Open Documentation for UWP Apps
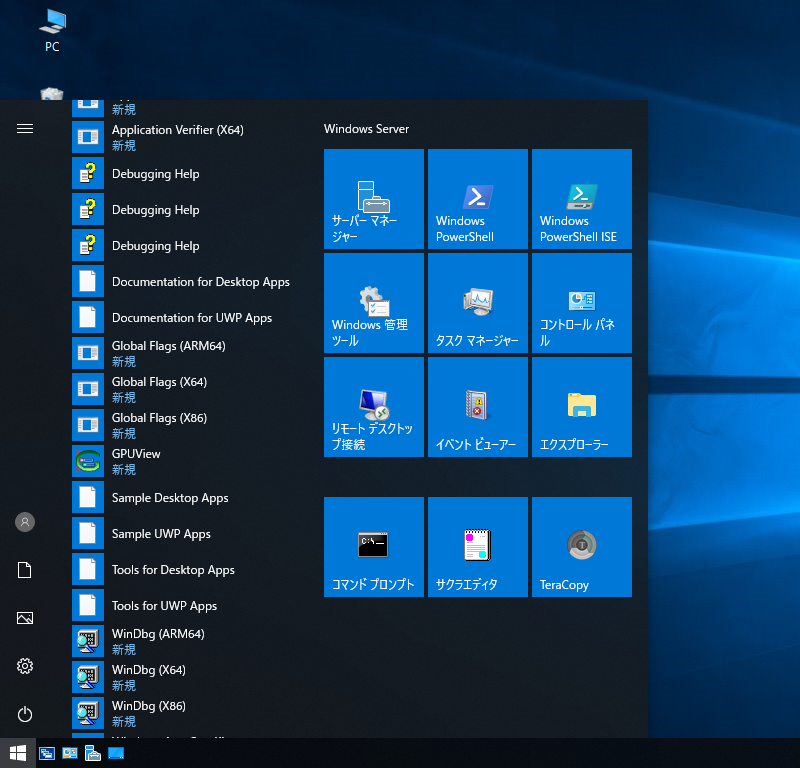Viewport: 800px width, 768px height. [x=189, y=317]
